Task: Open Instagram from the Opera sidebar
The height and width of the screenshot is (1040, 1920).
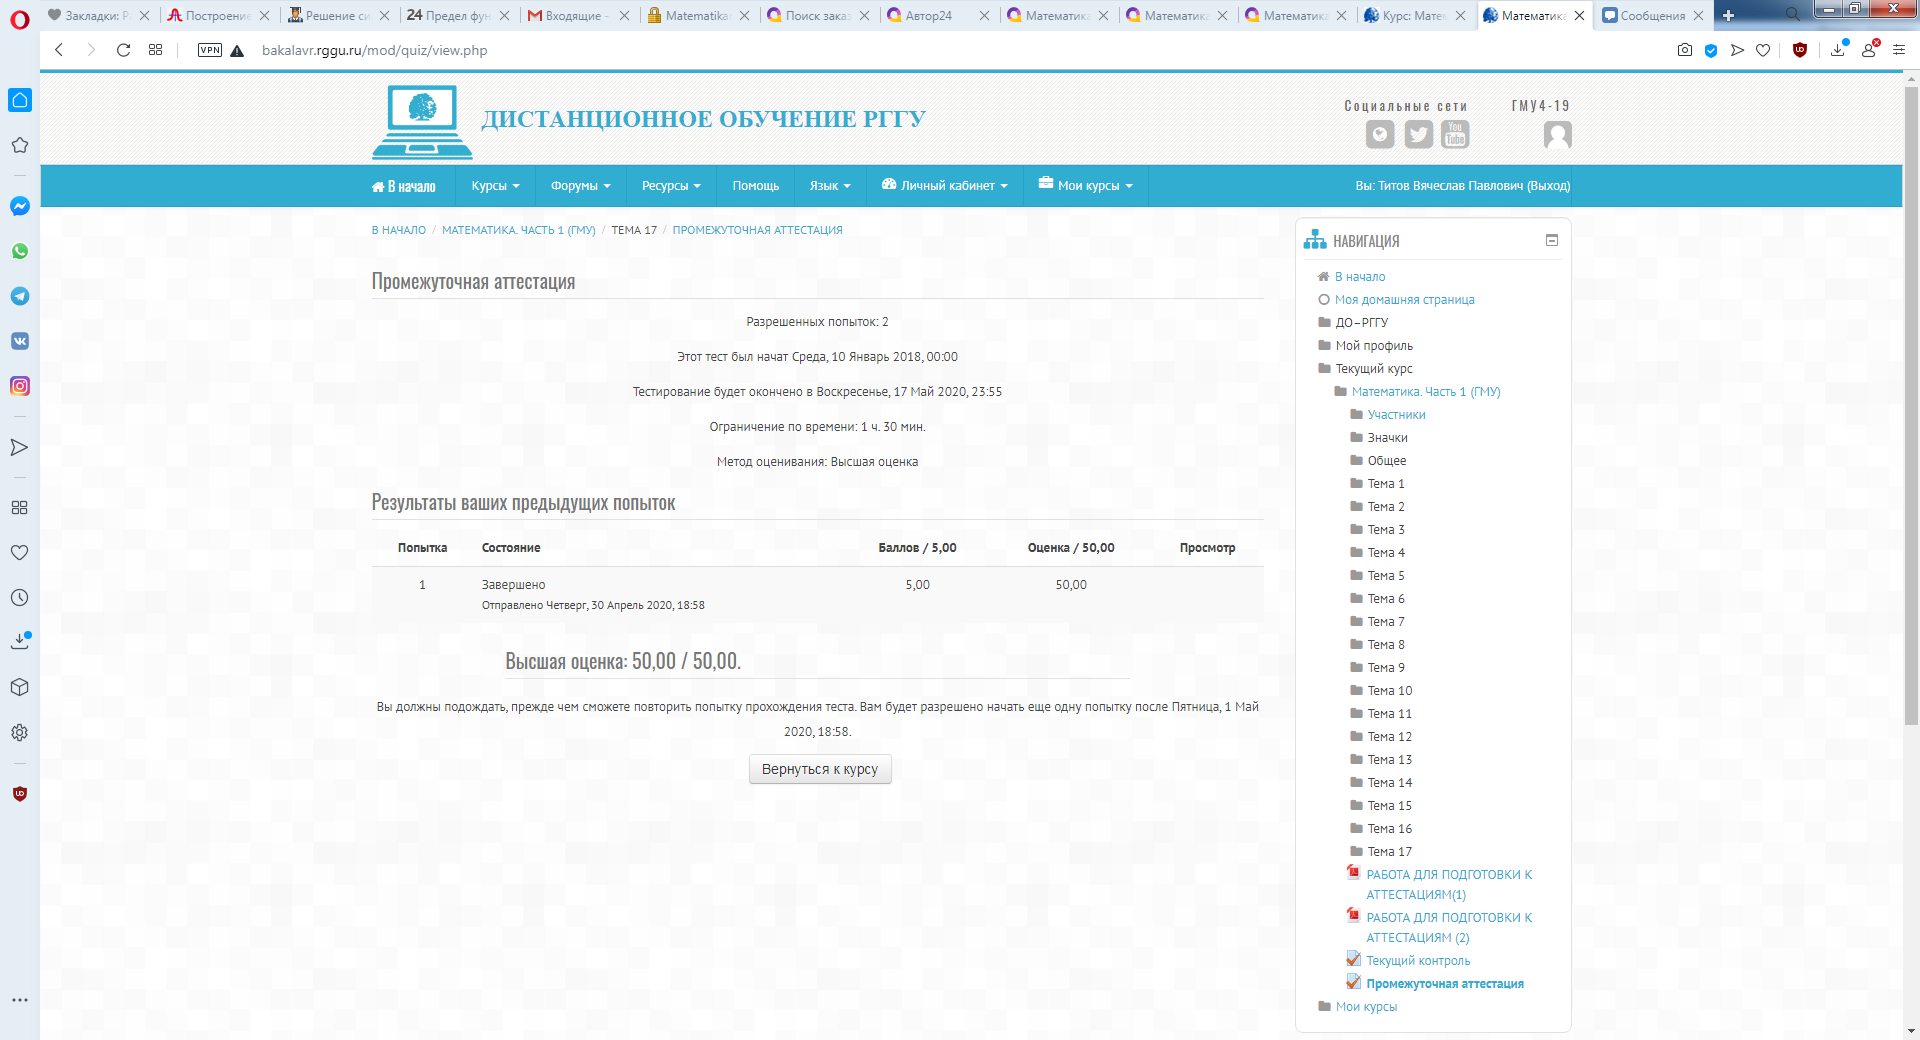Action: click(20, 386)
